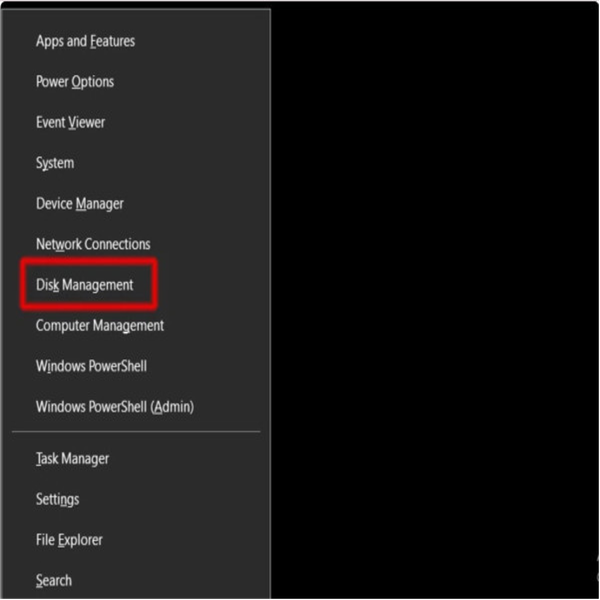Screen dimensions: 600x600
Task: Click the highlighted Disk Management entry
Action: 85,285
